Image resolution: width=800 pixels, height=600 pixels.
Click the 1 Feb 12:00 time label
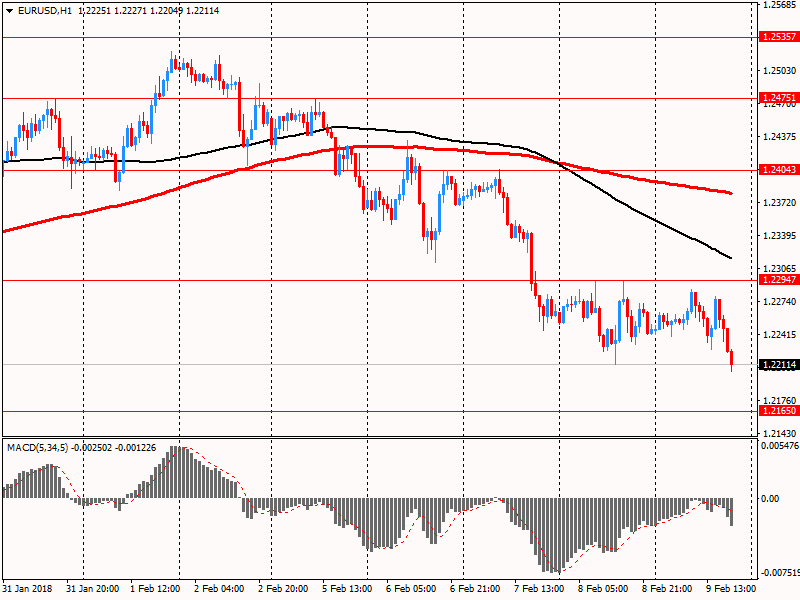(x=155, y=588)
